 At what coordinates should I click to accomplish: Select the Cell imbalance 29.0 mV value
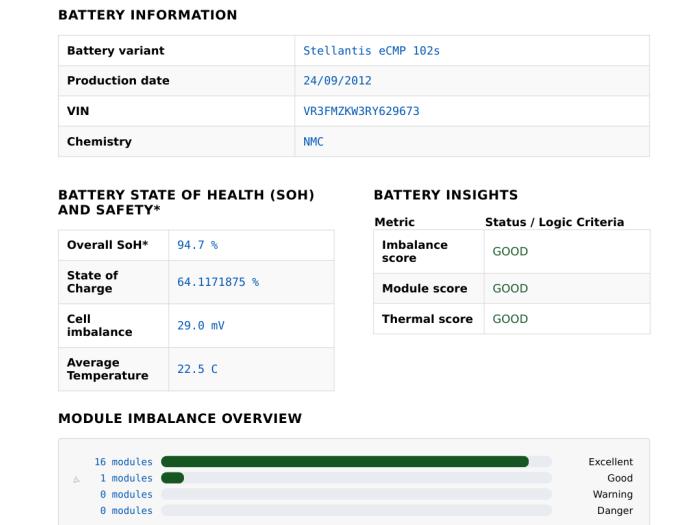[201, 325]
